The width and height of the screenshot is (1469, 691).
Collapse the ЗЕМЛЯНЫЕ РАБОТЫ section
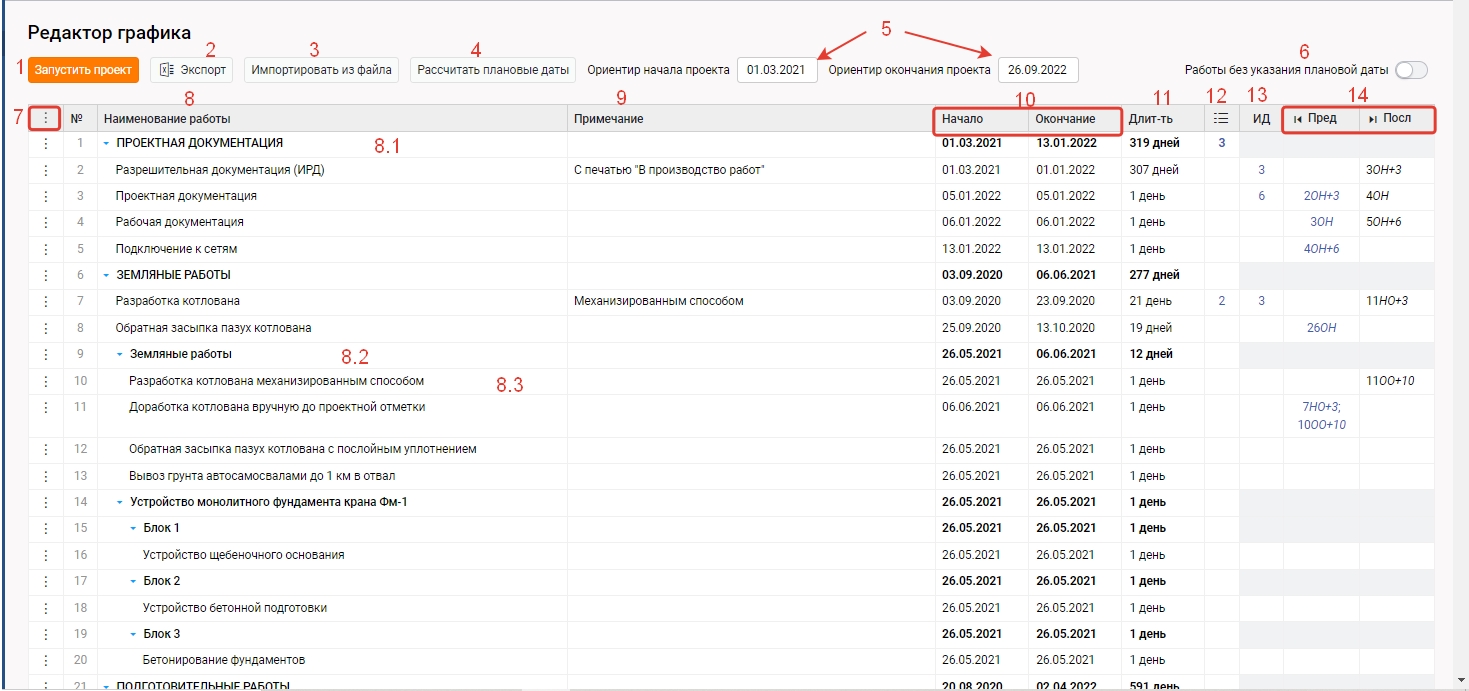106,275
